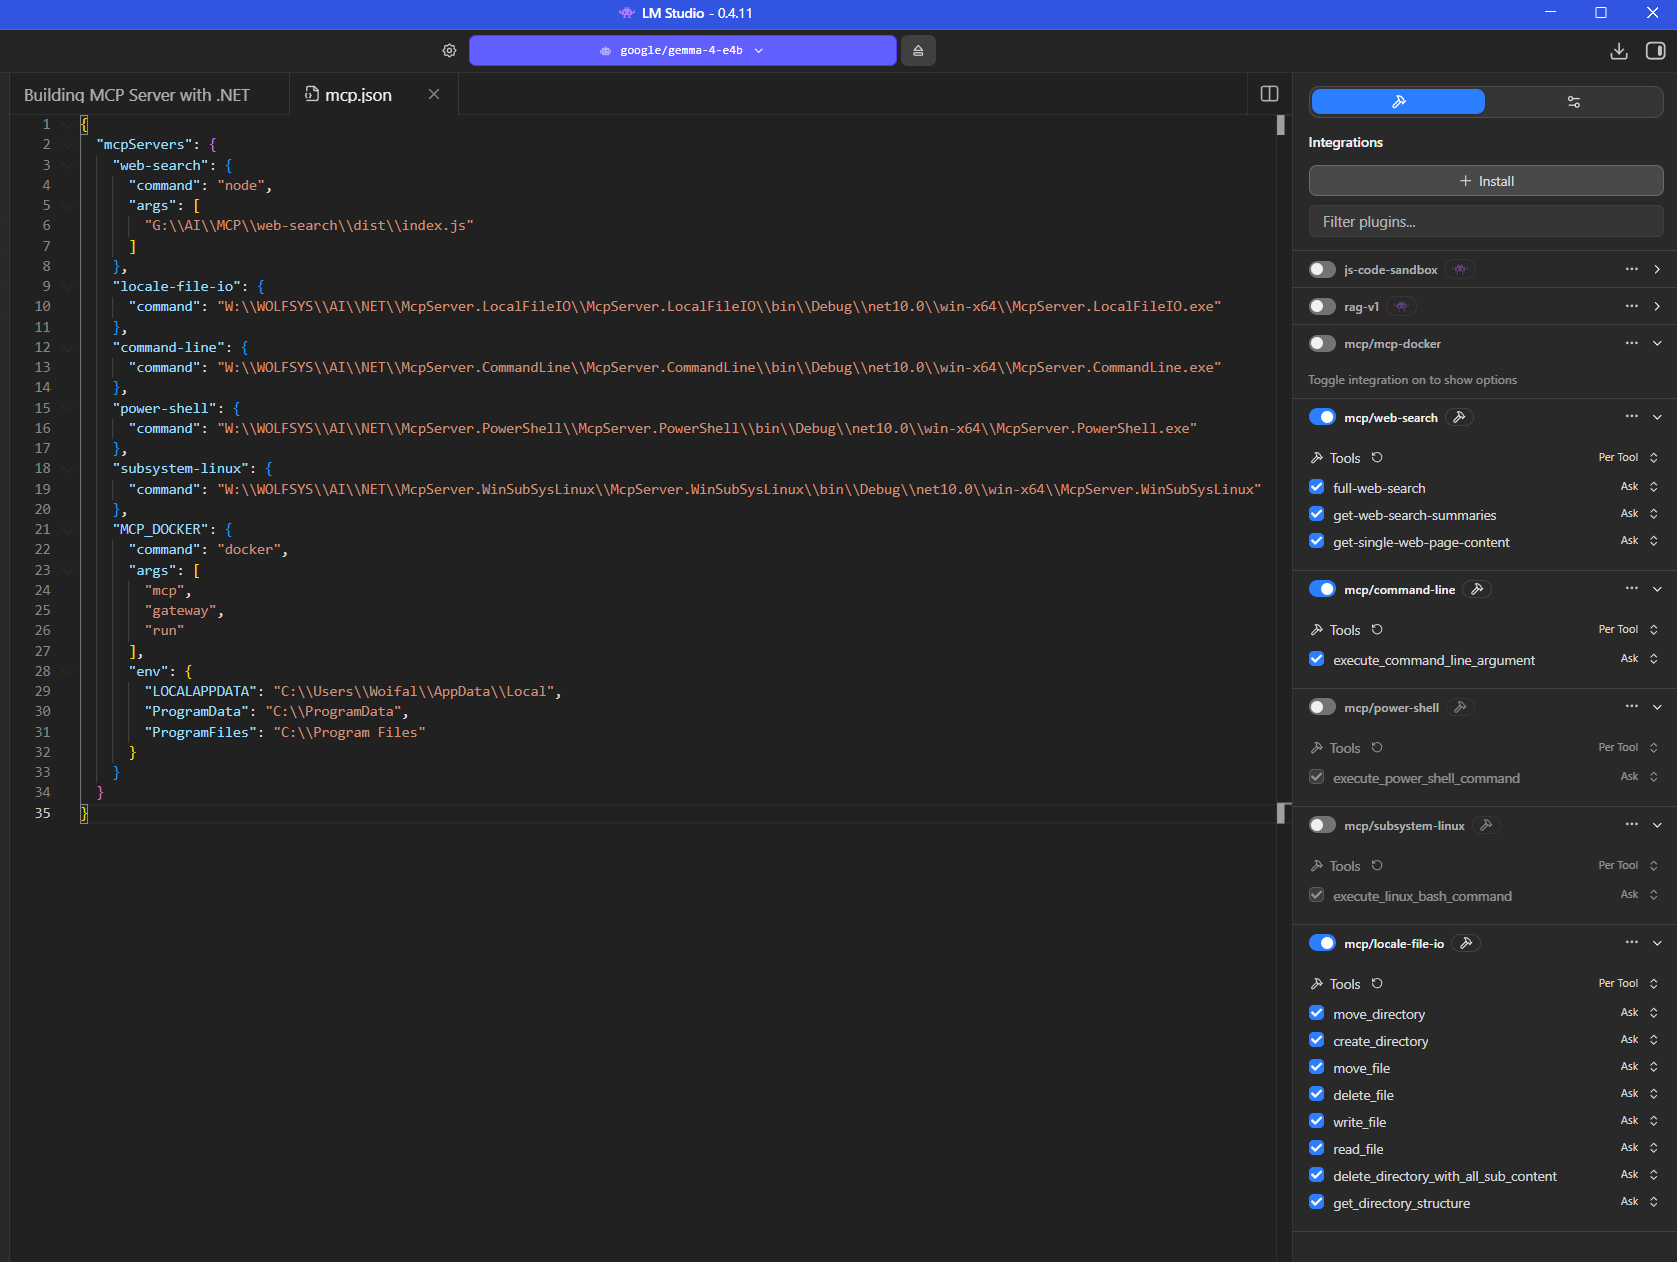Turn on mcp/power-shell integration toggle

(x=1322, y=707)
